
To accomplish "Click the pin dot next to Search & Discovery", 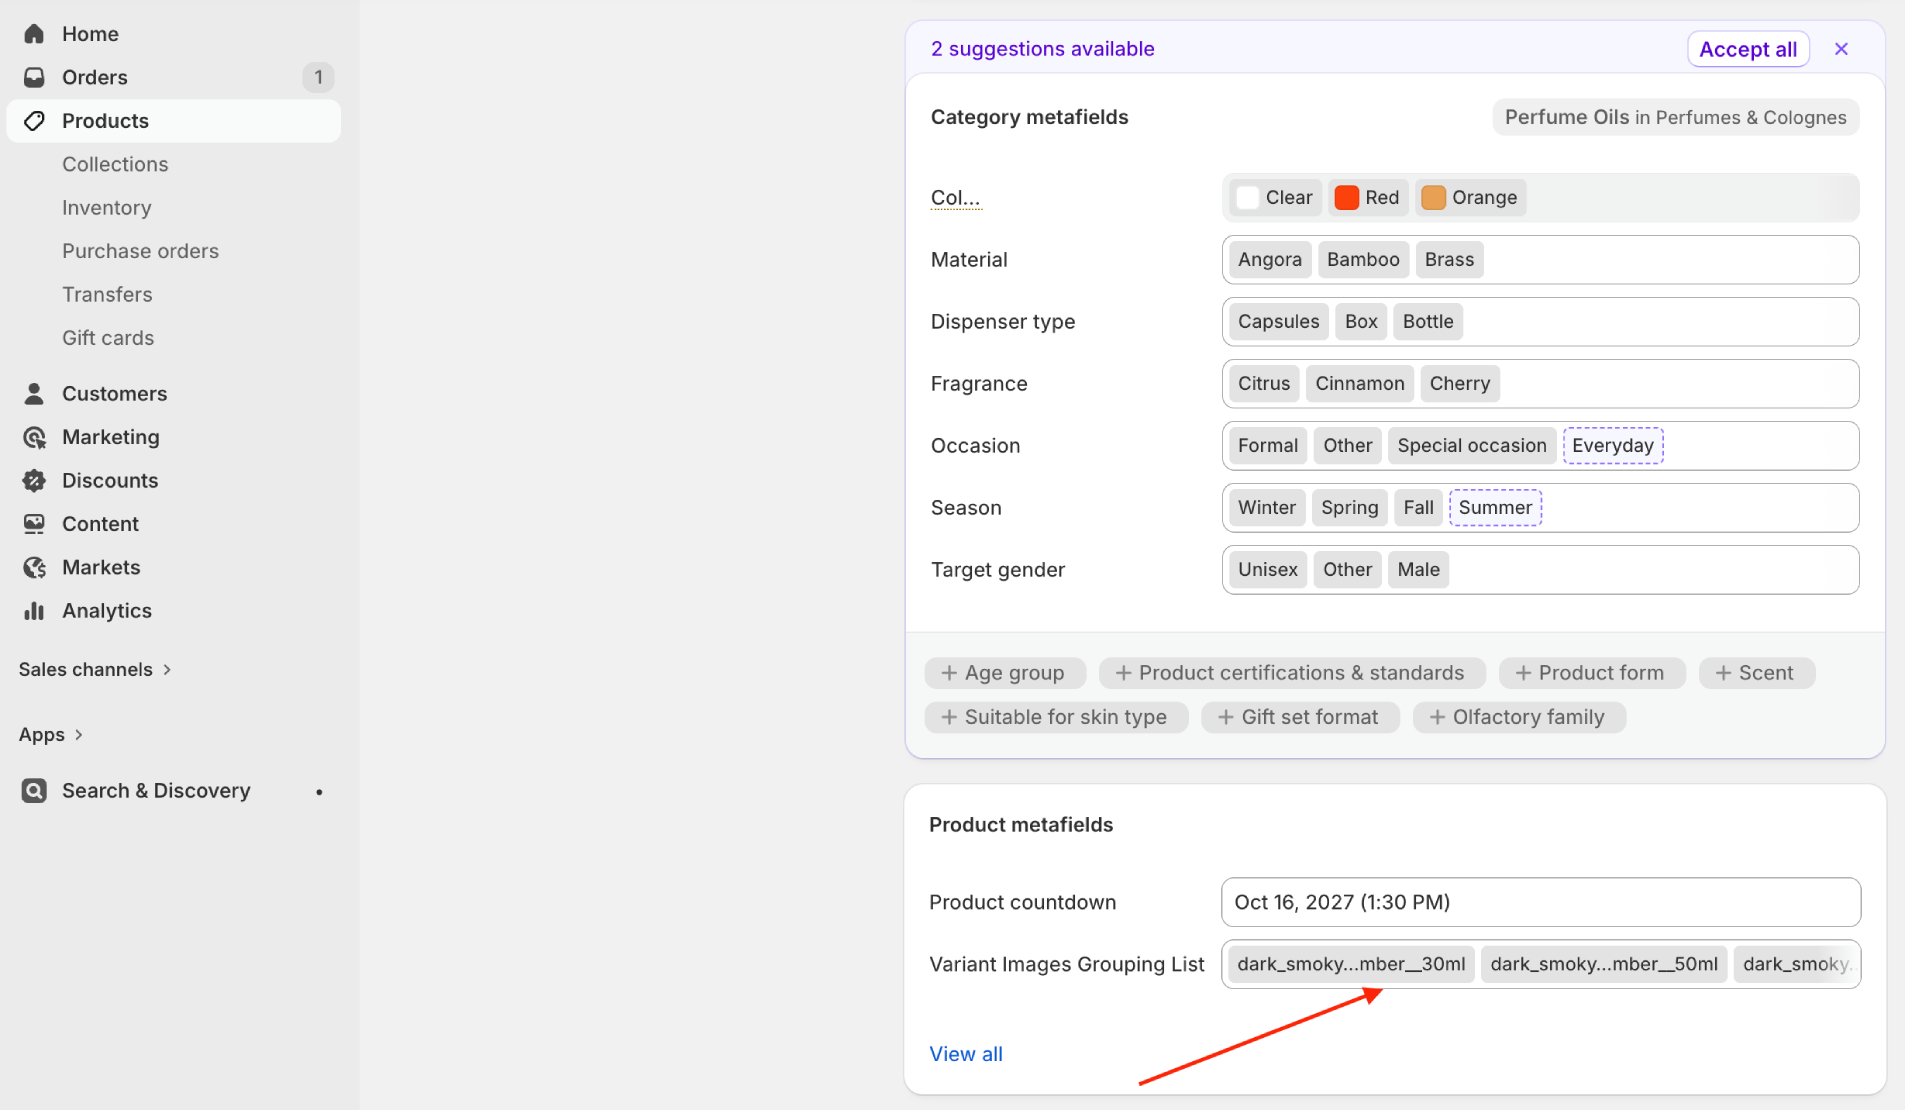I will click(x=319, y=792).
